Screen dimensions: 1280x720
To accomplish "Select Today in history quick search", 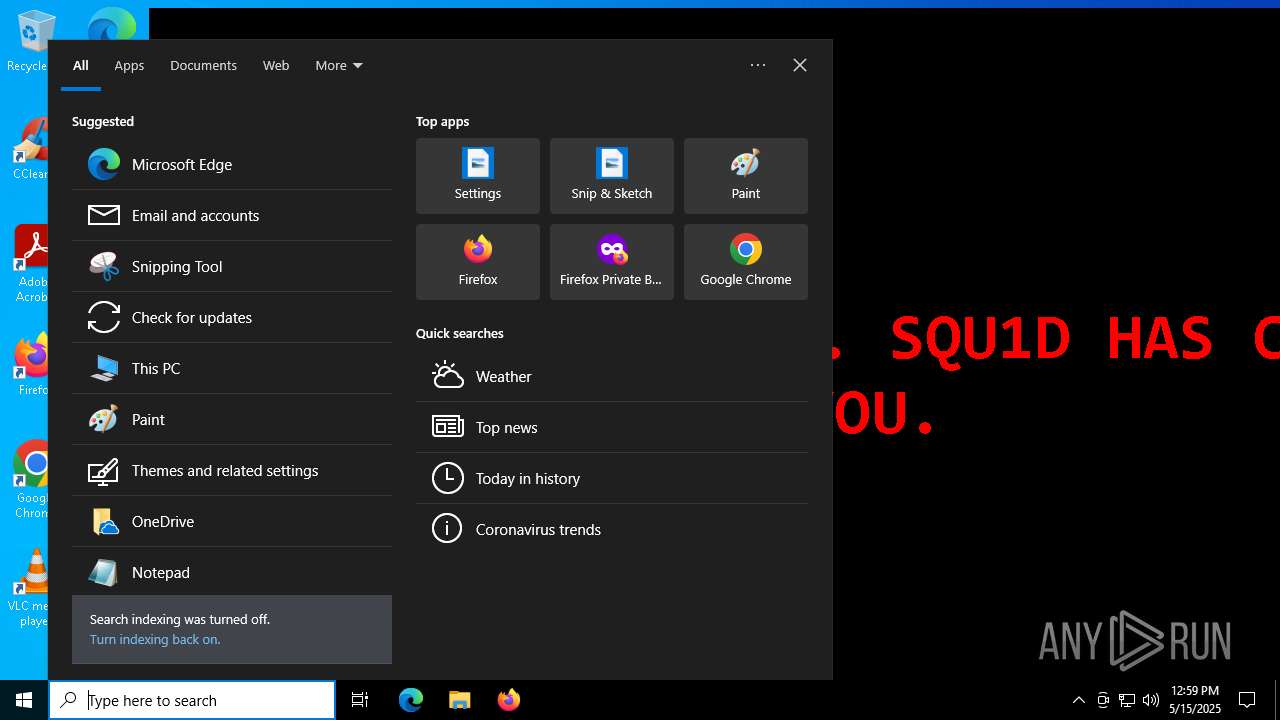I will click(x=612, y=478).
